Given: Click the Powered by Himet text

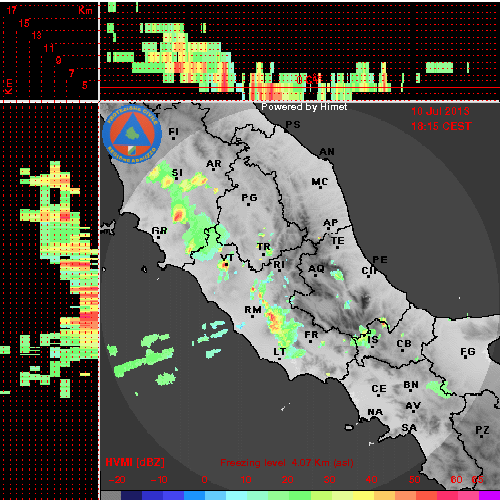Looking at the screenshot, I should 304,107.
